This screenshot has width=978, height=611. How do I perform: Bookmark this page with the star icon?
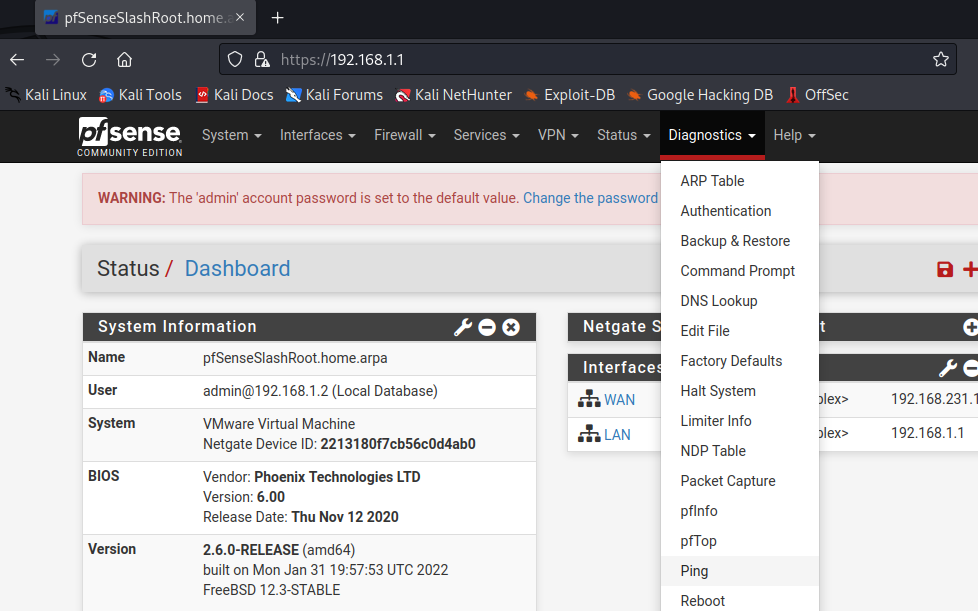(x=940, y=59)
